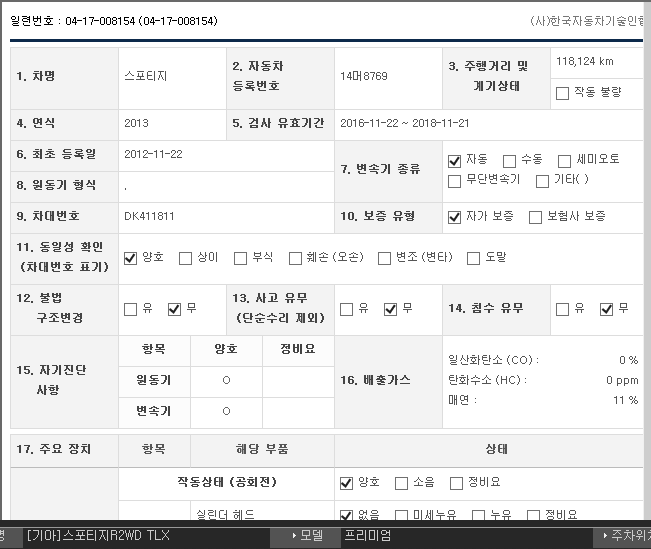651x549 pixels.
Task: Select the 수동 transmission checkbox
Action: point(509,160)
